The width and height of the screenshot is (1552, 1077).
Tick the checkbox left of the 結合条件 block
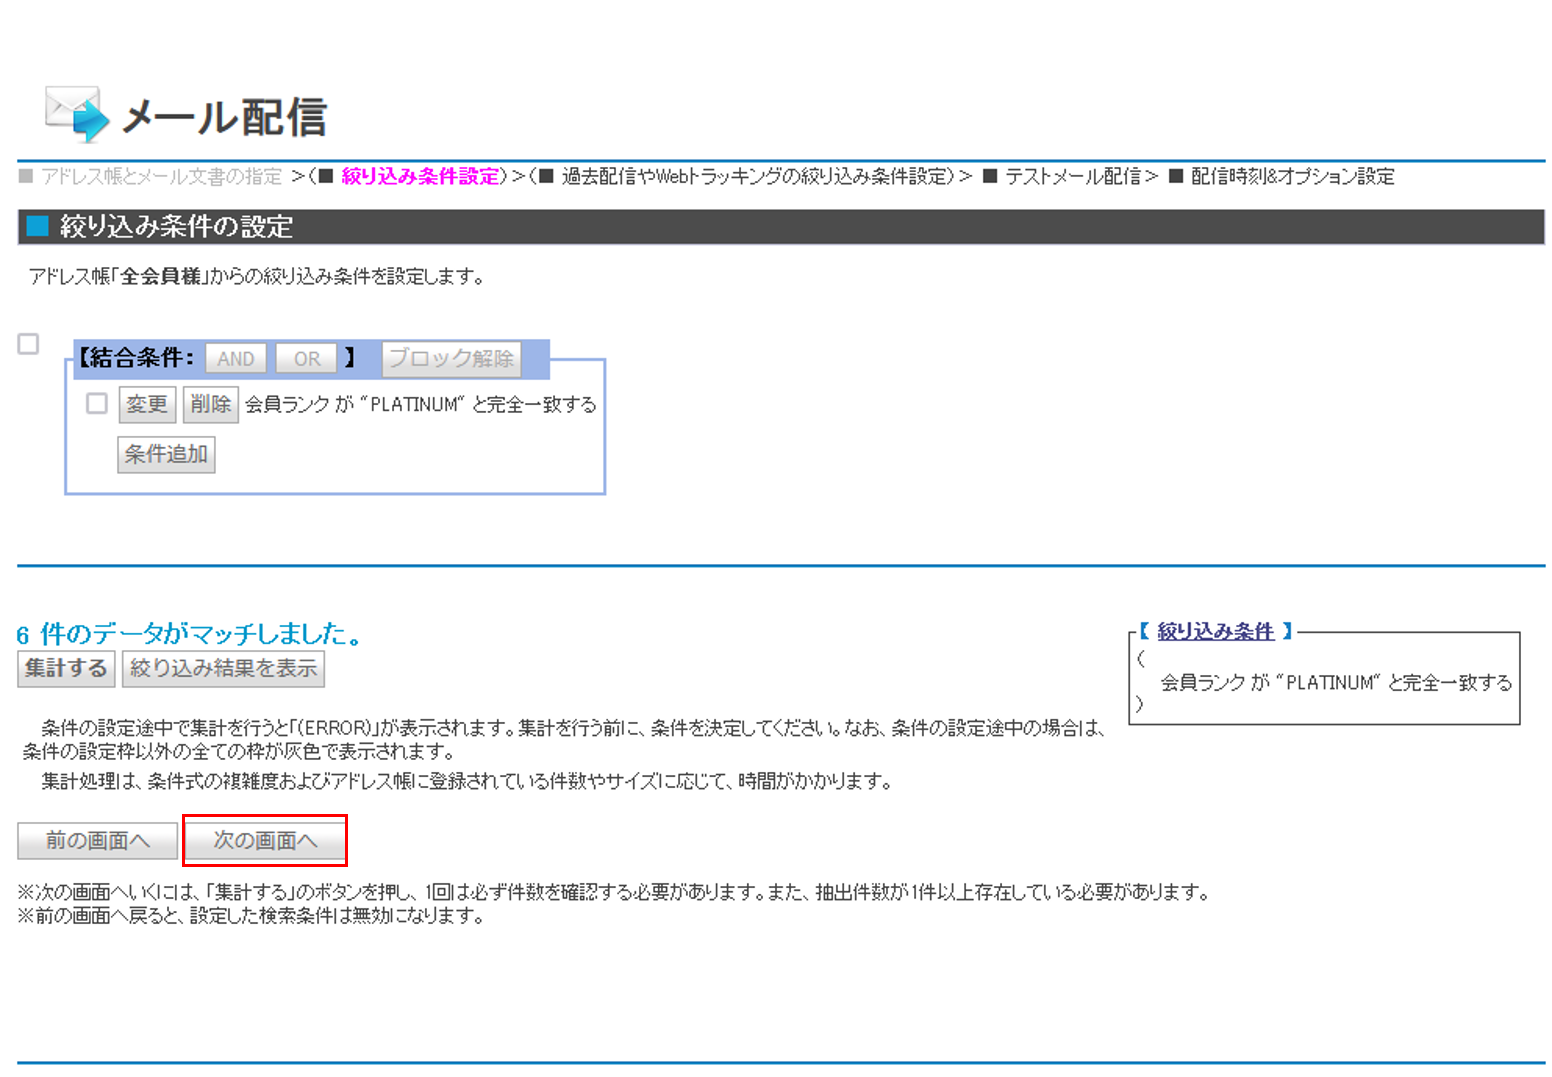click(29, 344)
